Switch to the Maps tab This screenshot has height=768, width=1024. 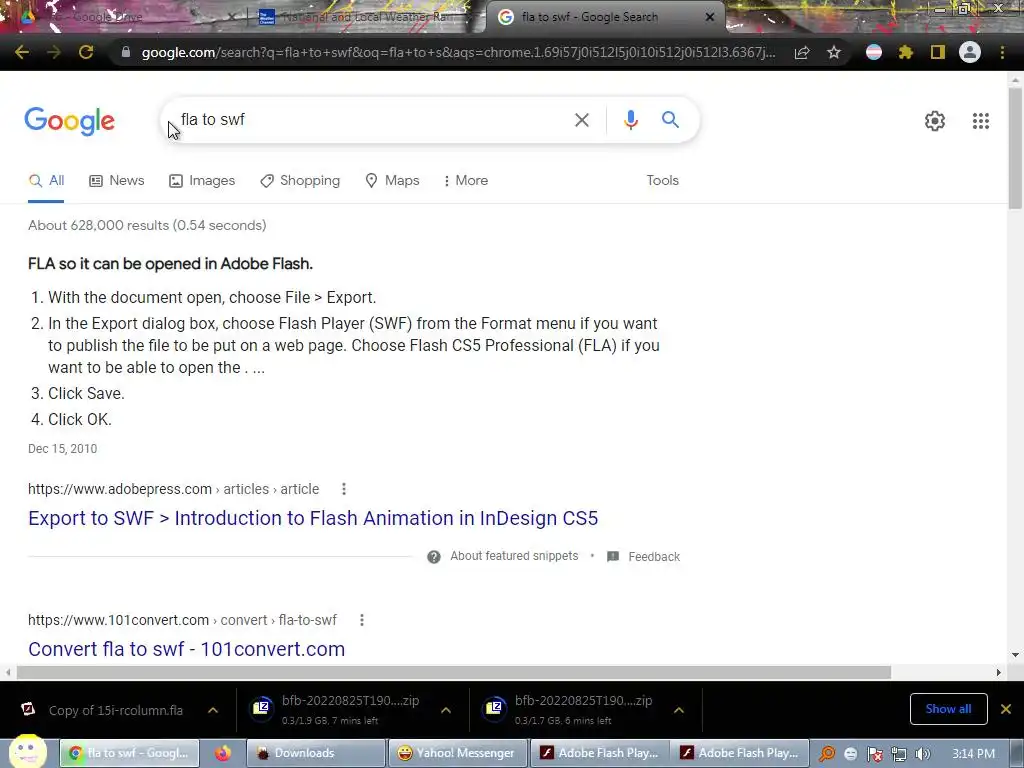click(x=392, y=181)
